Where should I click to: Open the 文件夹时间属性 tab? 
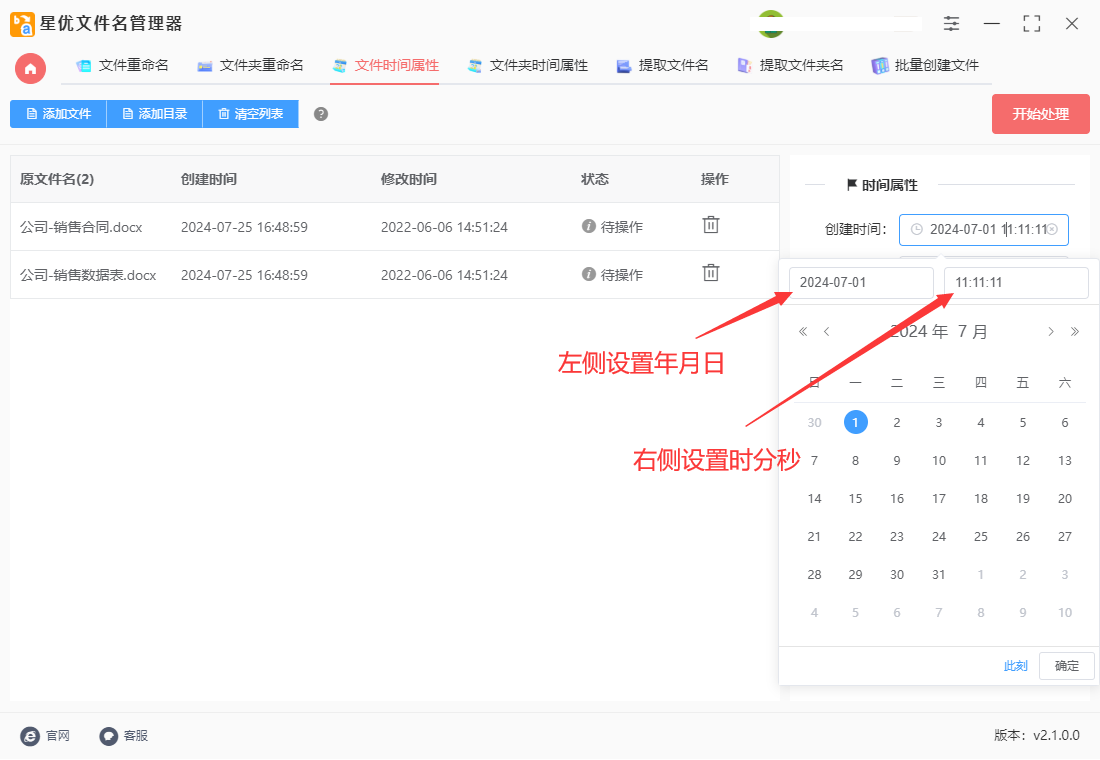click(528, 66)
